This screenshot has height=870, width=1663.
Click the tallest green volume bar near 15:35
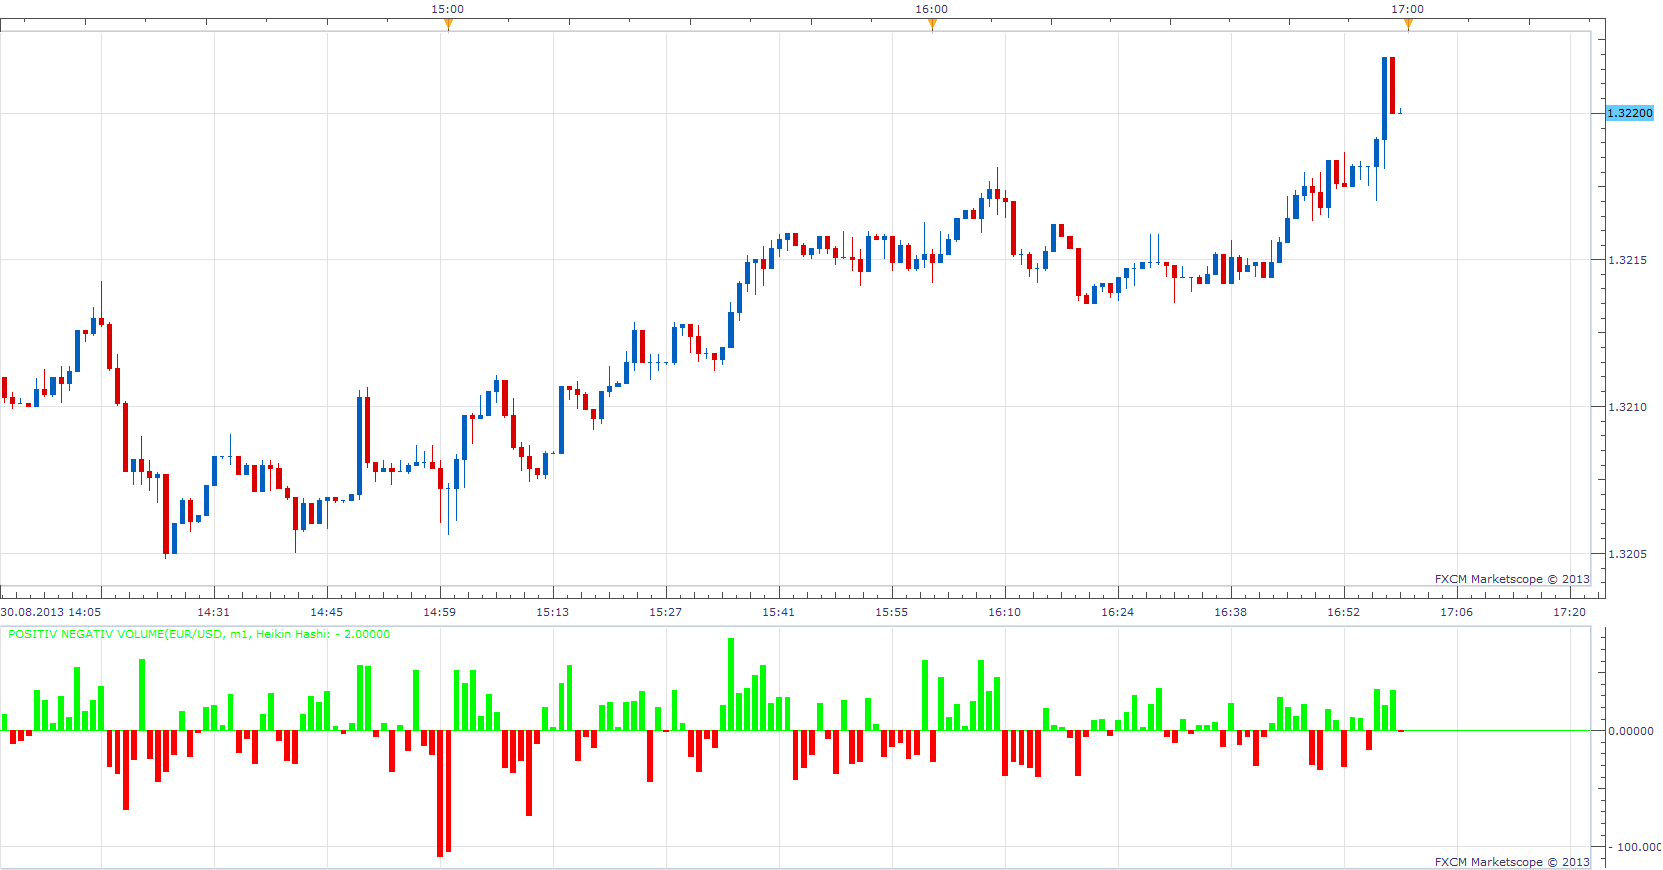[x=731, y=684]
